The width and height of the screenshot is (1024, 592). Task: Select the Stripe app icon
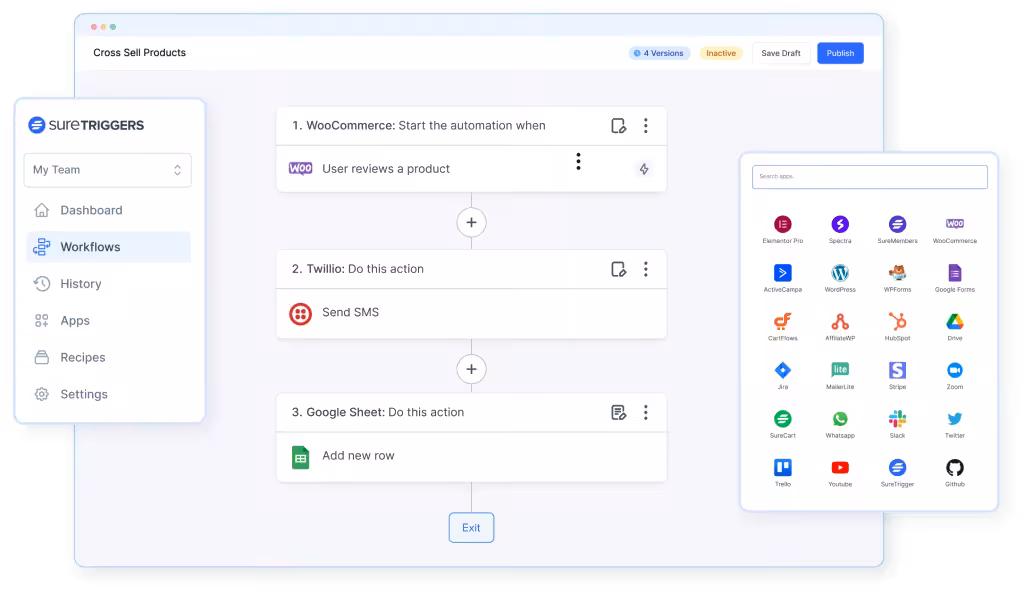(x=897, y=372)
